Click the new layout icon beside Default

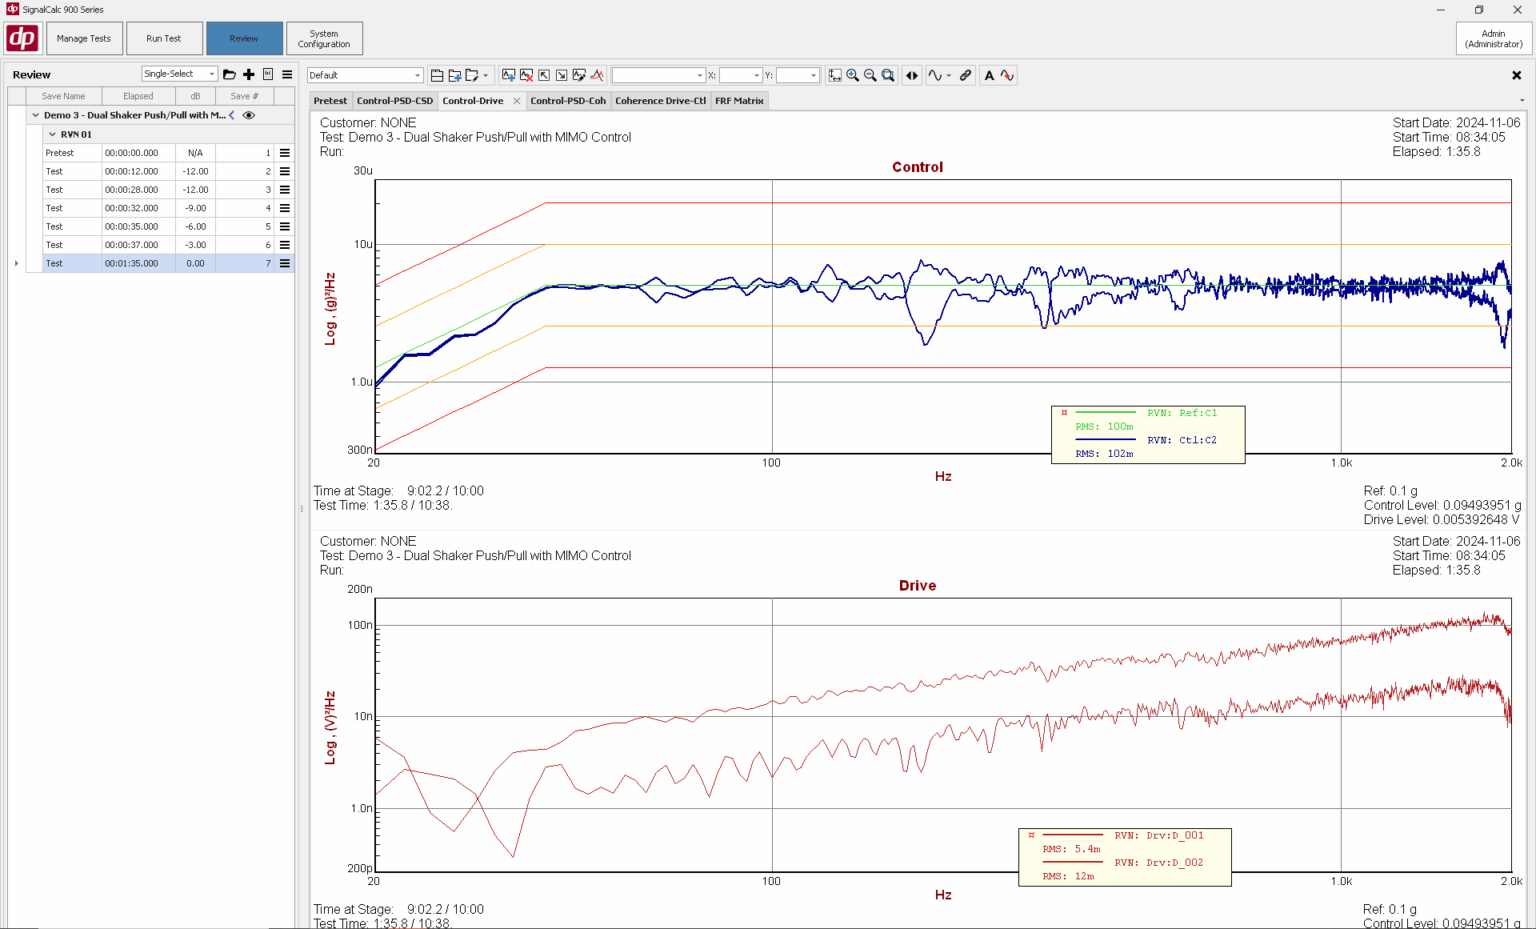tap(437, 75)
